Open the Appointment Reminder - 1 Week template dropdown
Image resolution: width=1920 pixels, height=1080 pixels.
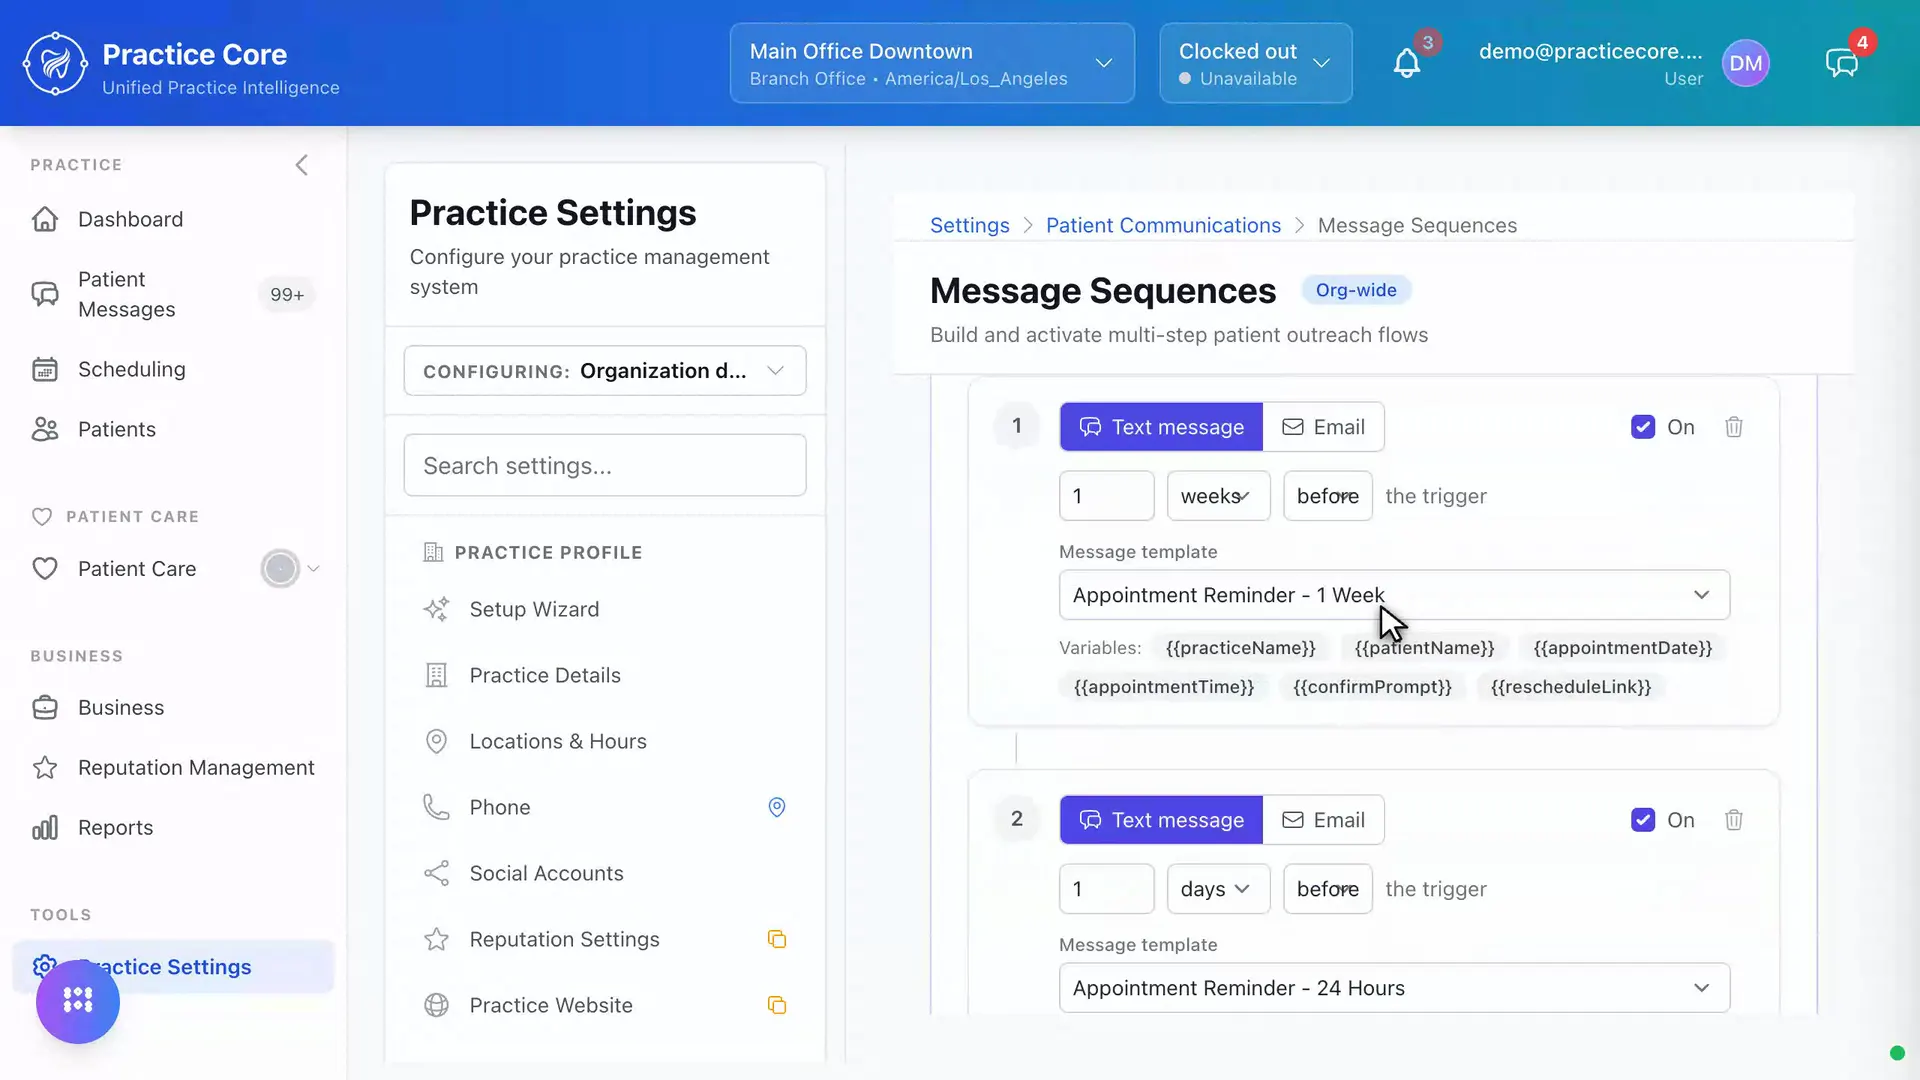1394,595
